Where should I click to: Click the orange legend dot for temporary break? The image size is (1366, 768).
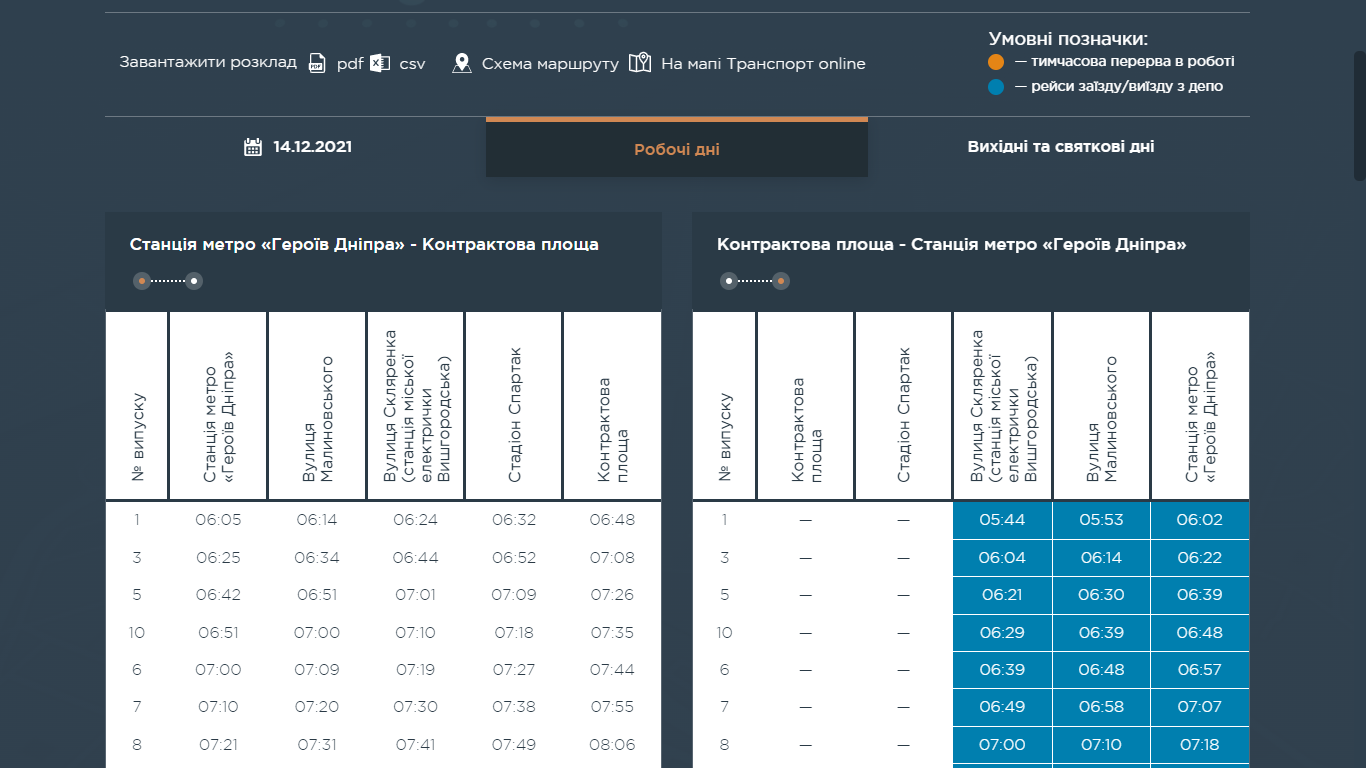coord(996,62)
